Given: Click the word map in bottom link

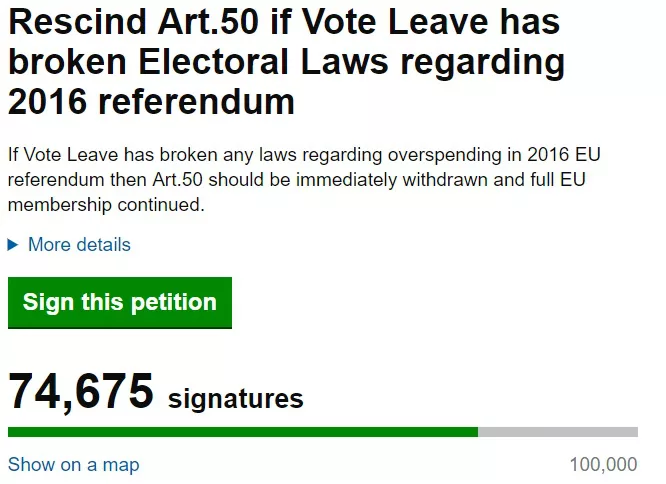Looking at the screenshot, I should [121, 465].
